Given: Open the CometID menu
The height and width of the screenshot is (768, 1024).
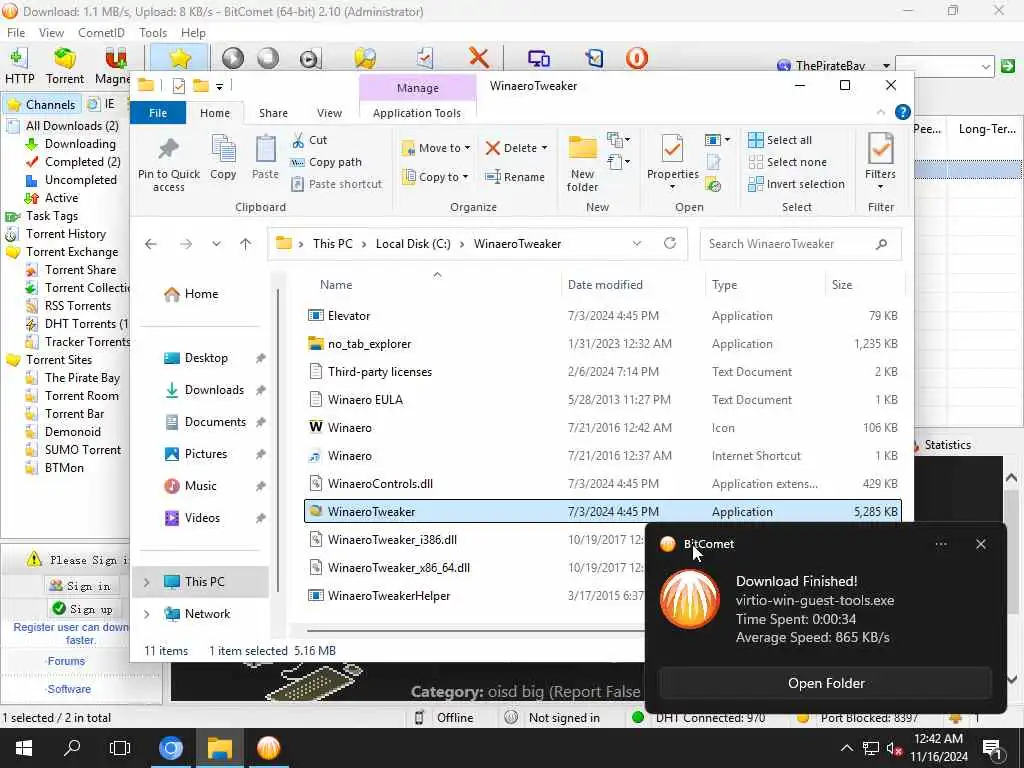Looking at the screenshot, I should click(101, 33).
